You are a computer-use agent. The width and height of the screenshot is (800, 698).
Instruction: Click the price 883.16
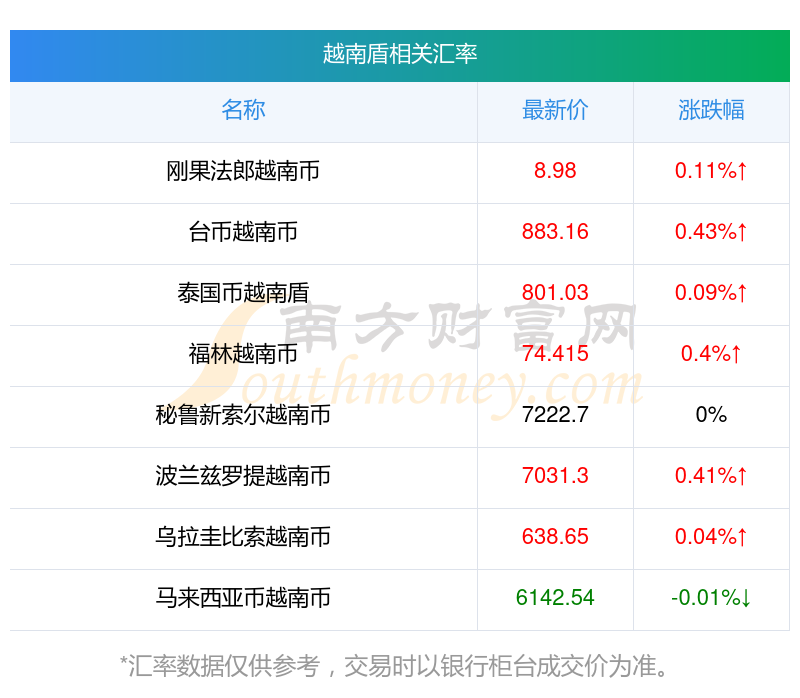(555, 232)
